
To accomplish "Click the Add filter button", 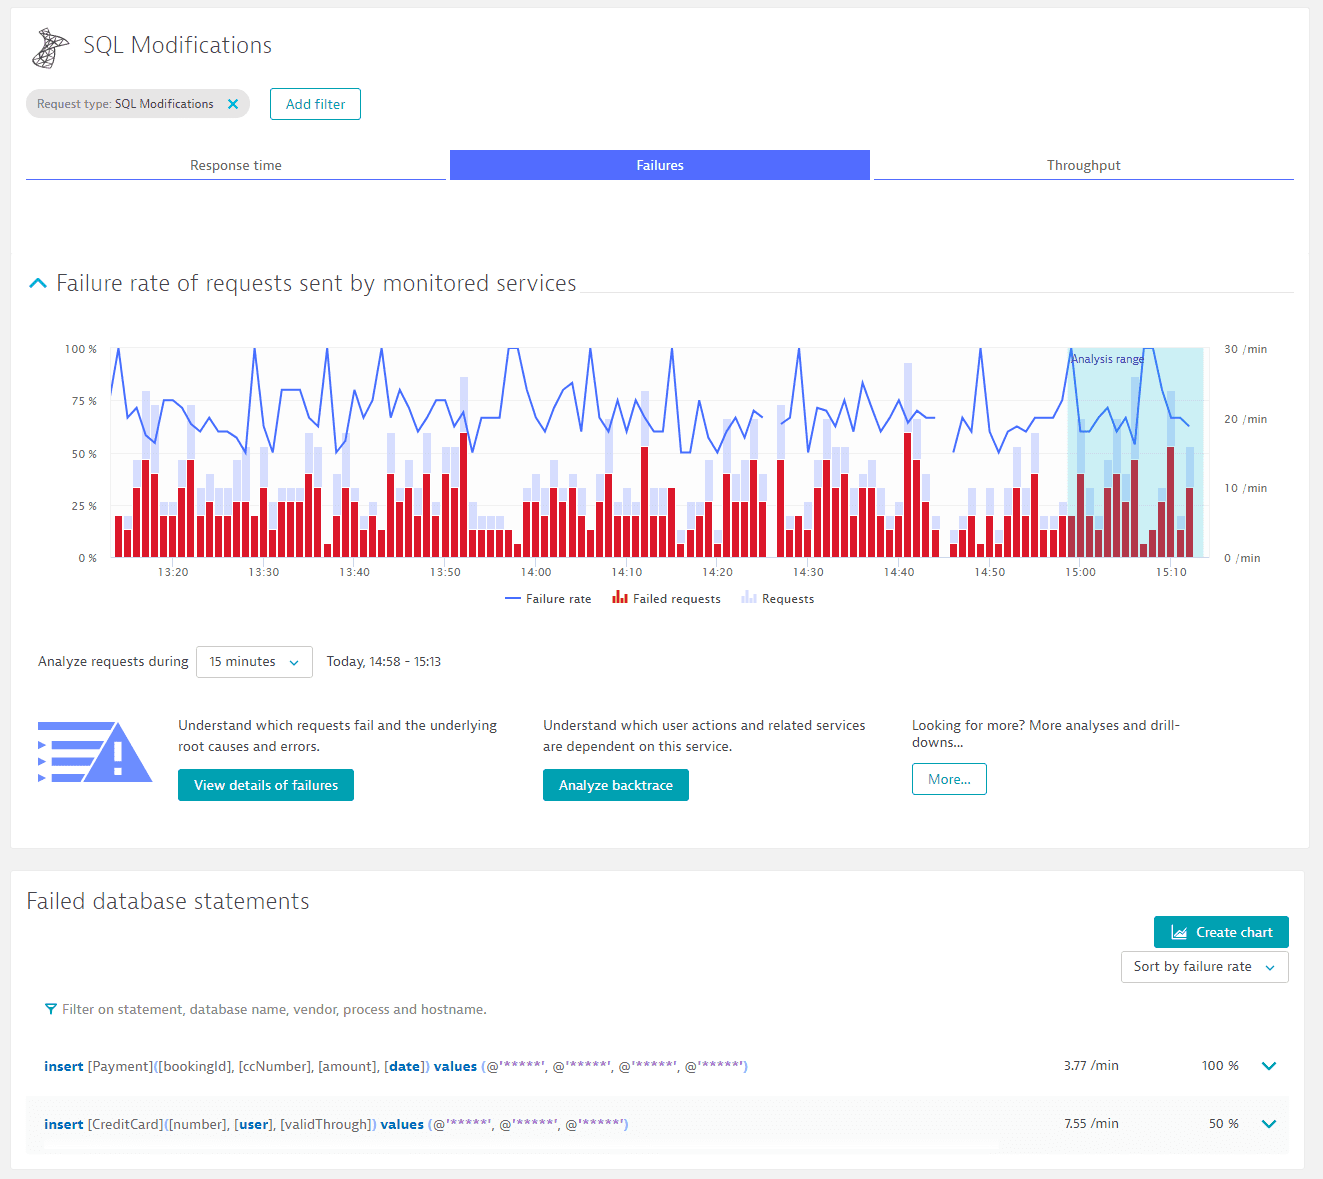I will pyautogui.click(x=315, y=104).
